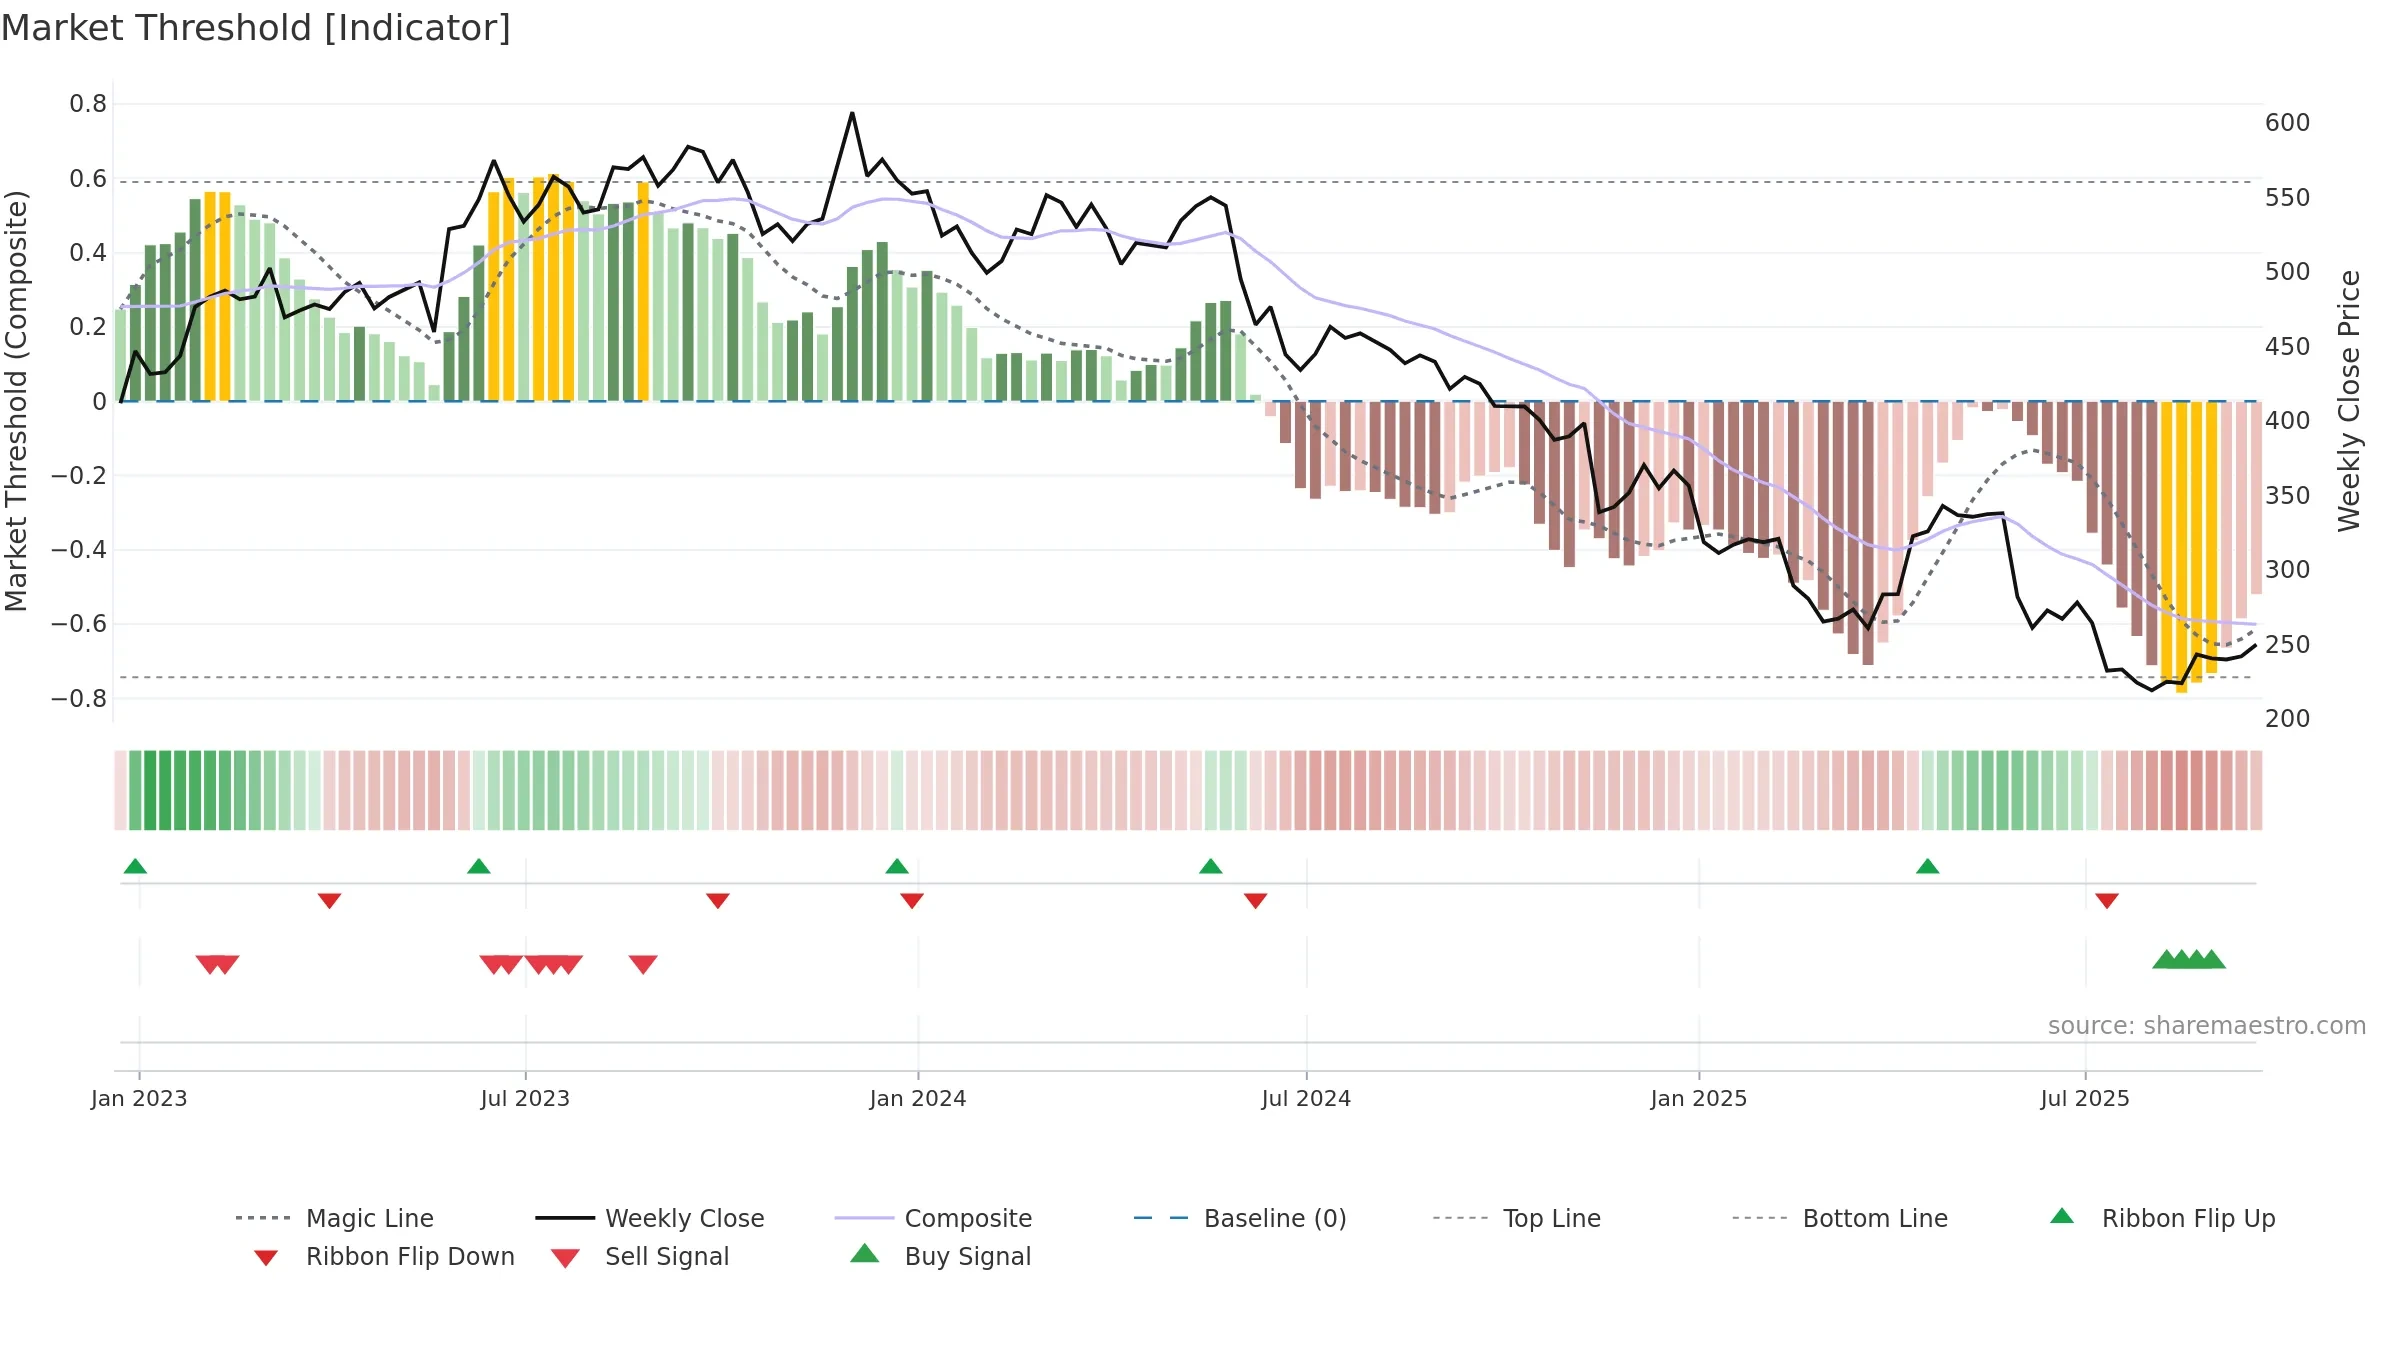The image size is (2400, 1350).
Task: Click the Ribbon Flip Up marker before Jul 2023
Action: pos(479,866)
